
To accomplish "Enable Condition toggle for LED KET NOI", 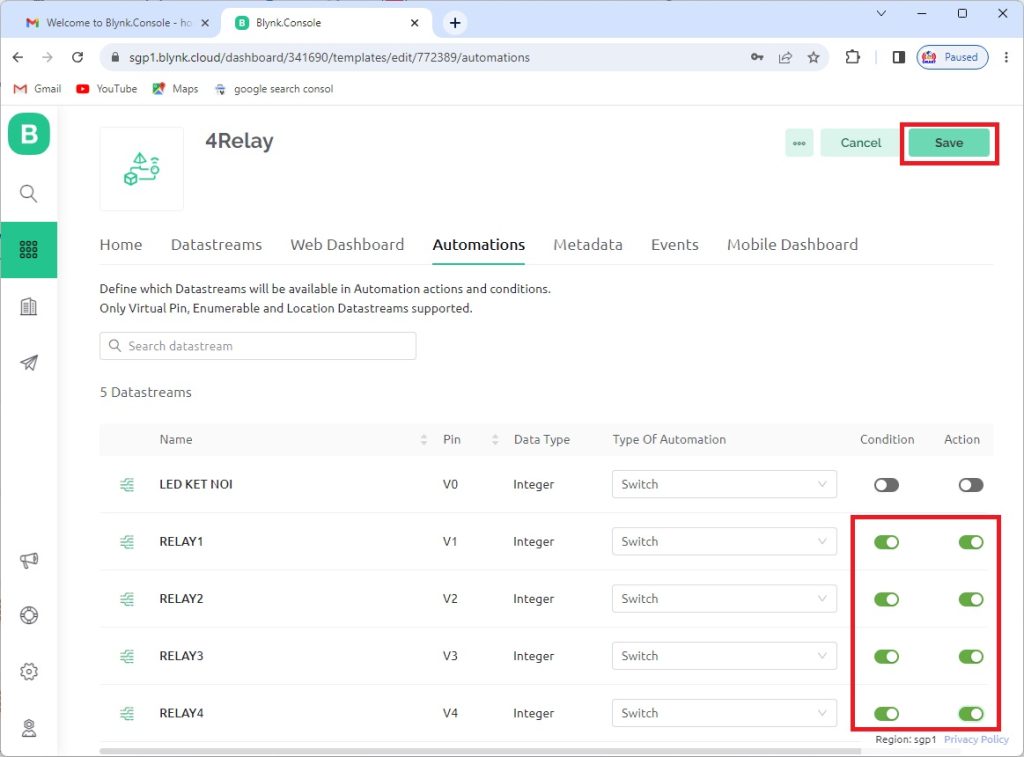I will (x=886, y=485).
